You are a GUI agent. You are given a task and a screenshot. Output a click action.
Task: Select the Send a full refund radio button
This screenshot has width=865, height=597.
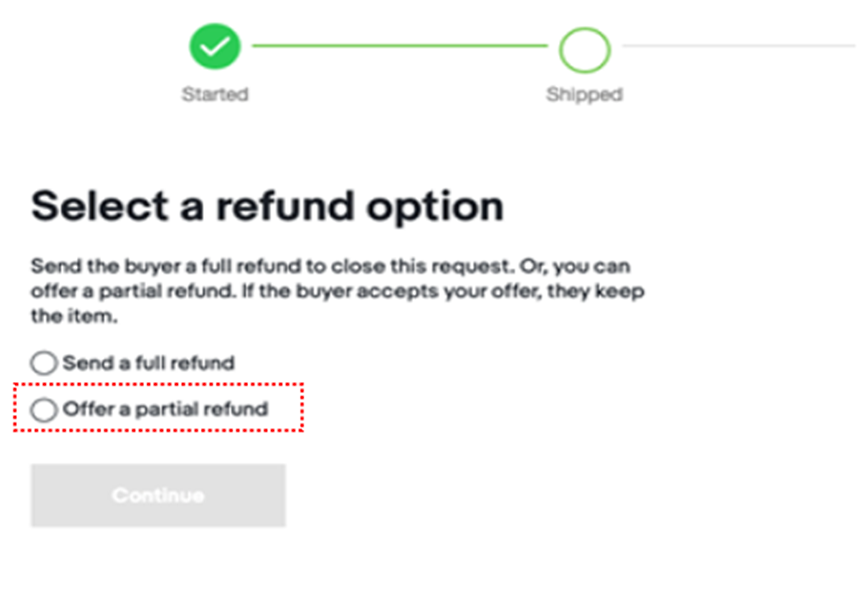pos(44,363)
